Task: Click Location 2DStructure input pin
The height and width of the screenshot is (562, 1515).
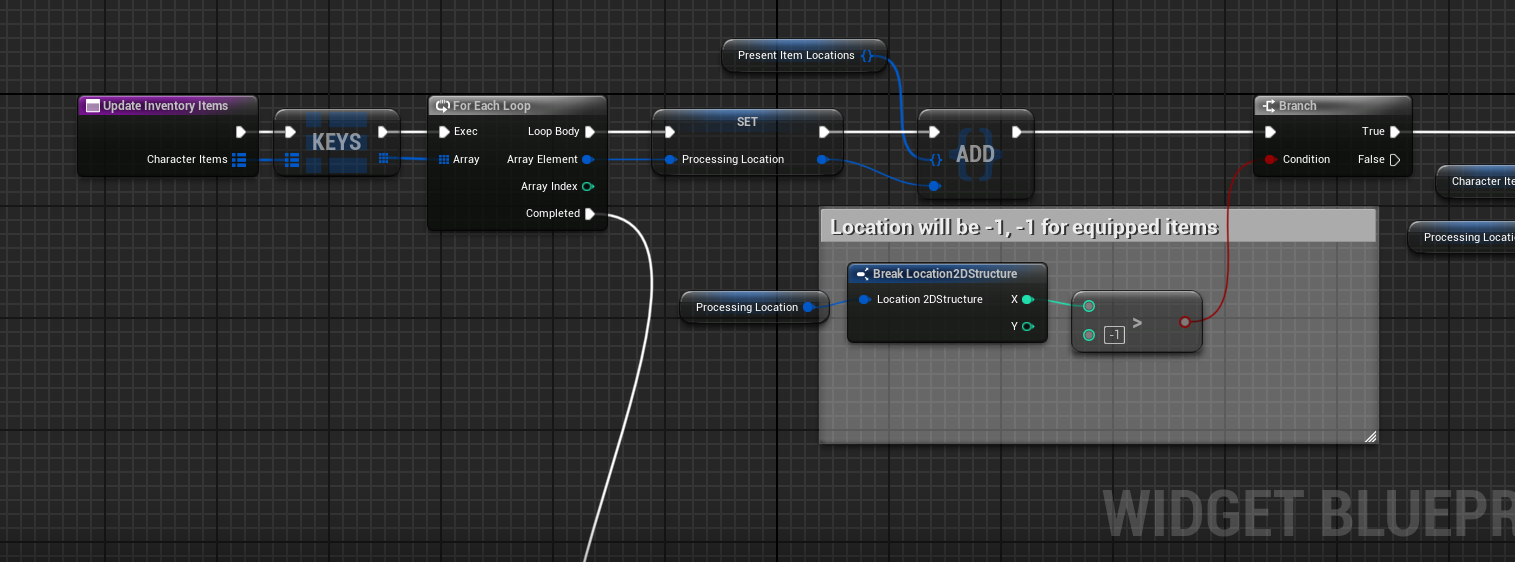Action: 864,299
